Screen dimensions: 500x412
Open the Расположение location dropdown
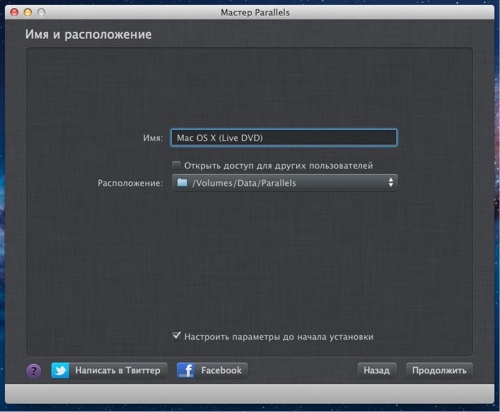[285, 183]
